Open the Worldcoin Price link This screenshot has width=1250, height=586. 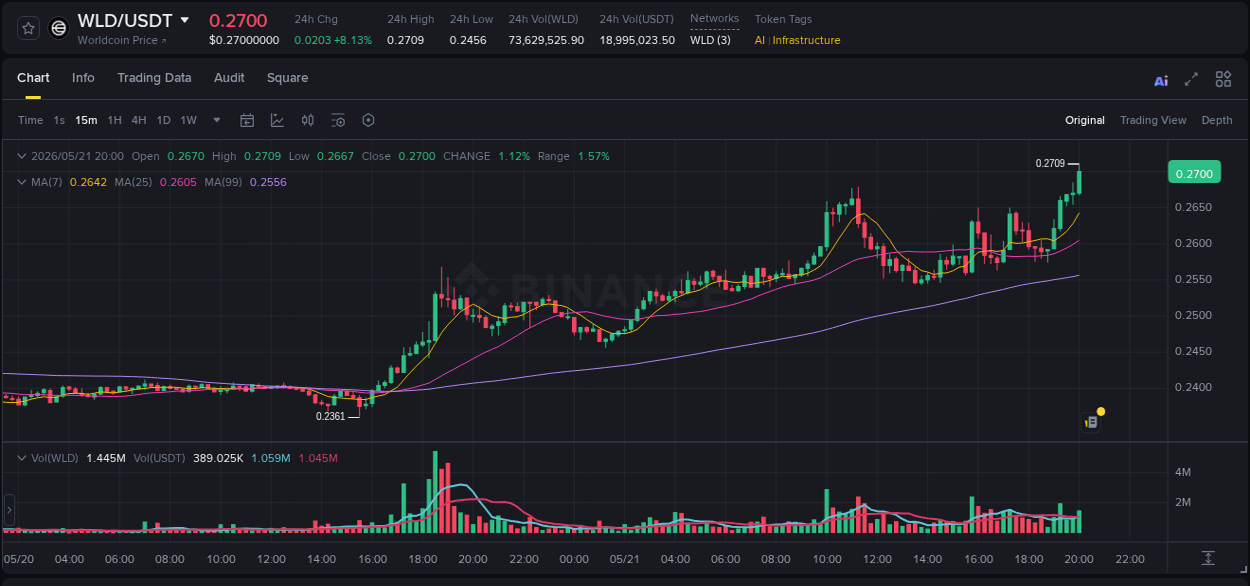122,40
